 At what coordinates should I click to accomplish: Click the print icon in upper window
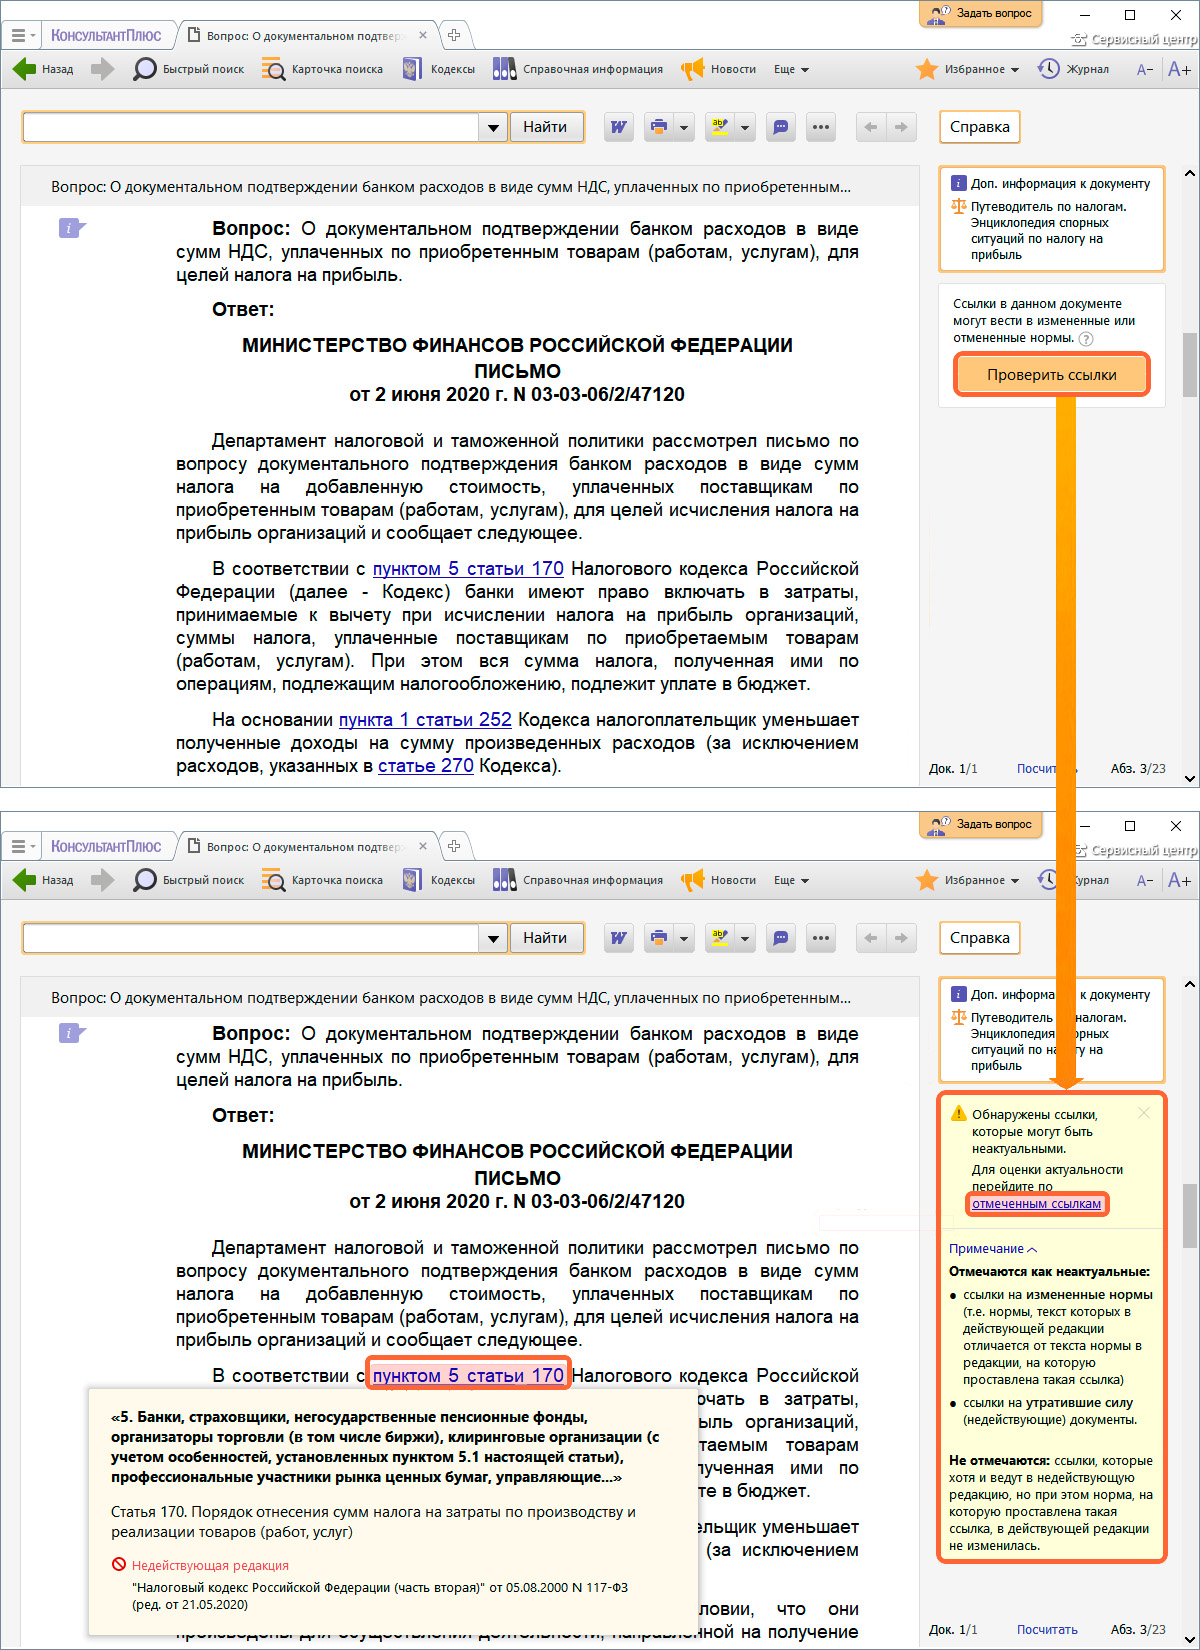tap(659, 127)
